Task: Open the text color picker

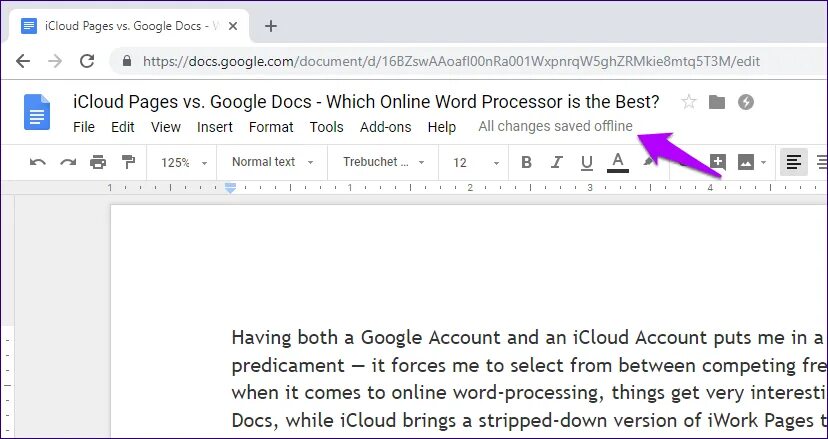Action: [x=617, y=162]
